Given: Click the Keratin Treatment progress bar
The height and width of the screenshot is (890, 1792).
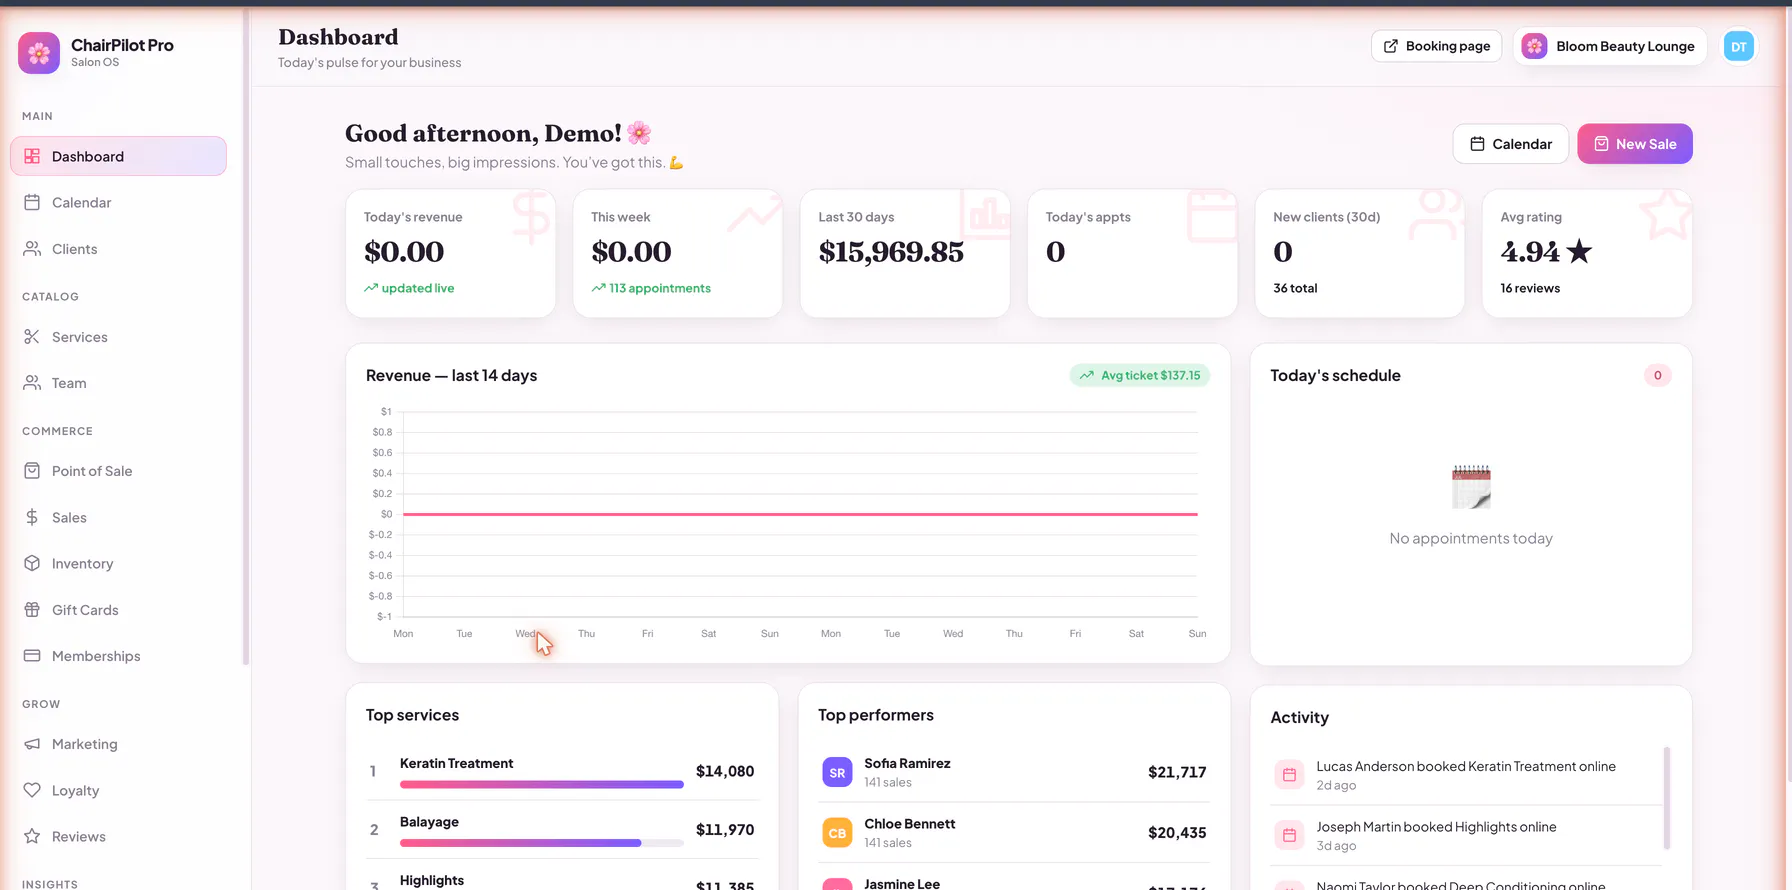Looking at the screenshot, I should click(x=542, y=785).
